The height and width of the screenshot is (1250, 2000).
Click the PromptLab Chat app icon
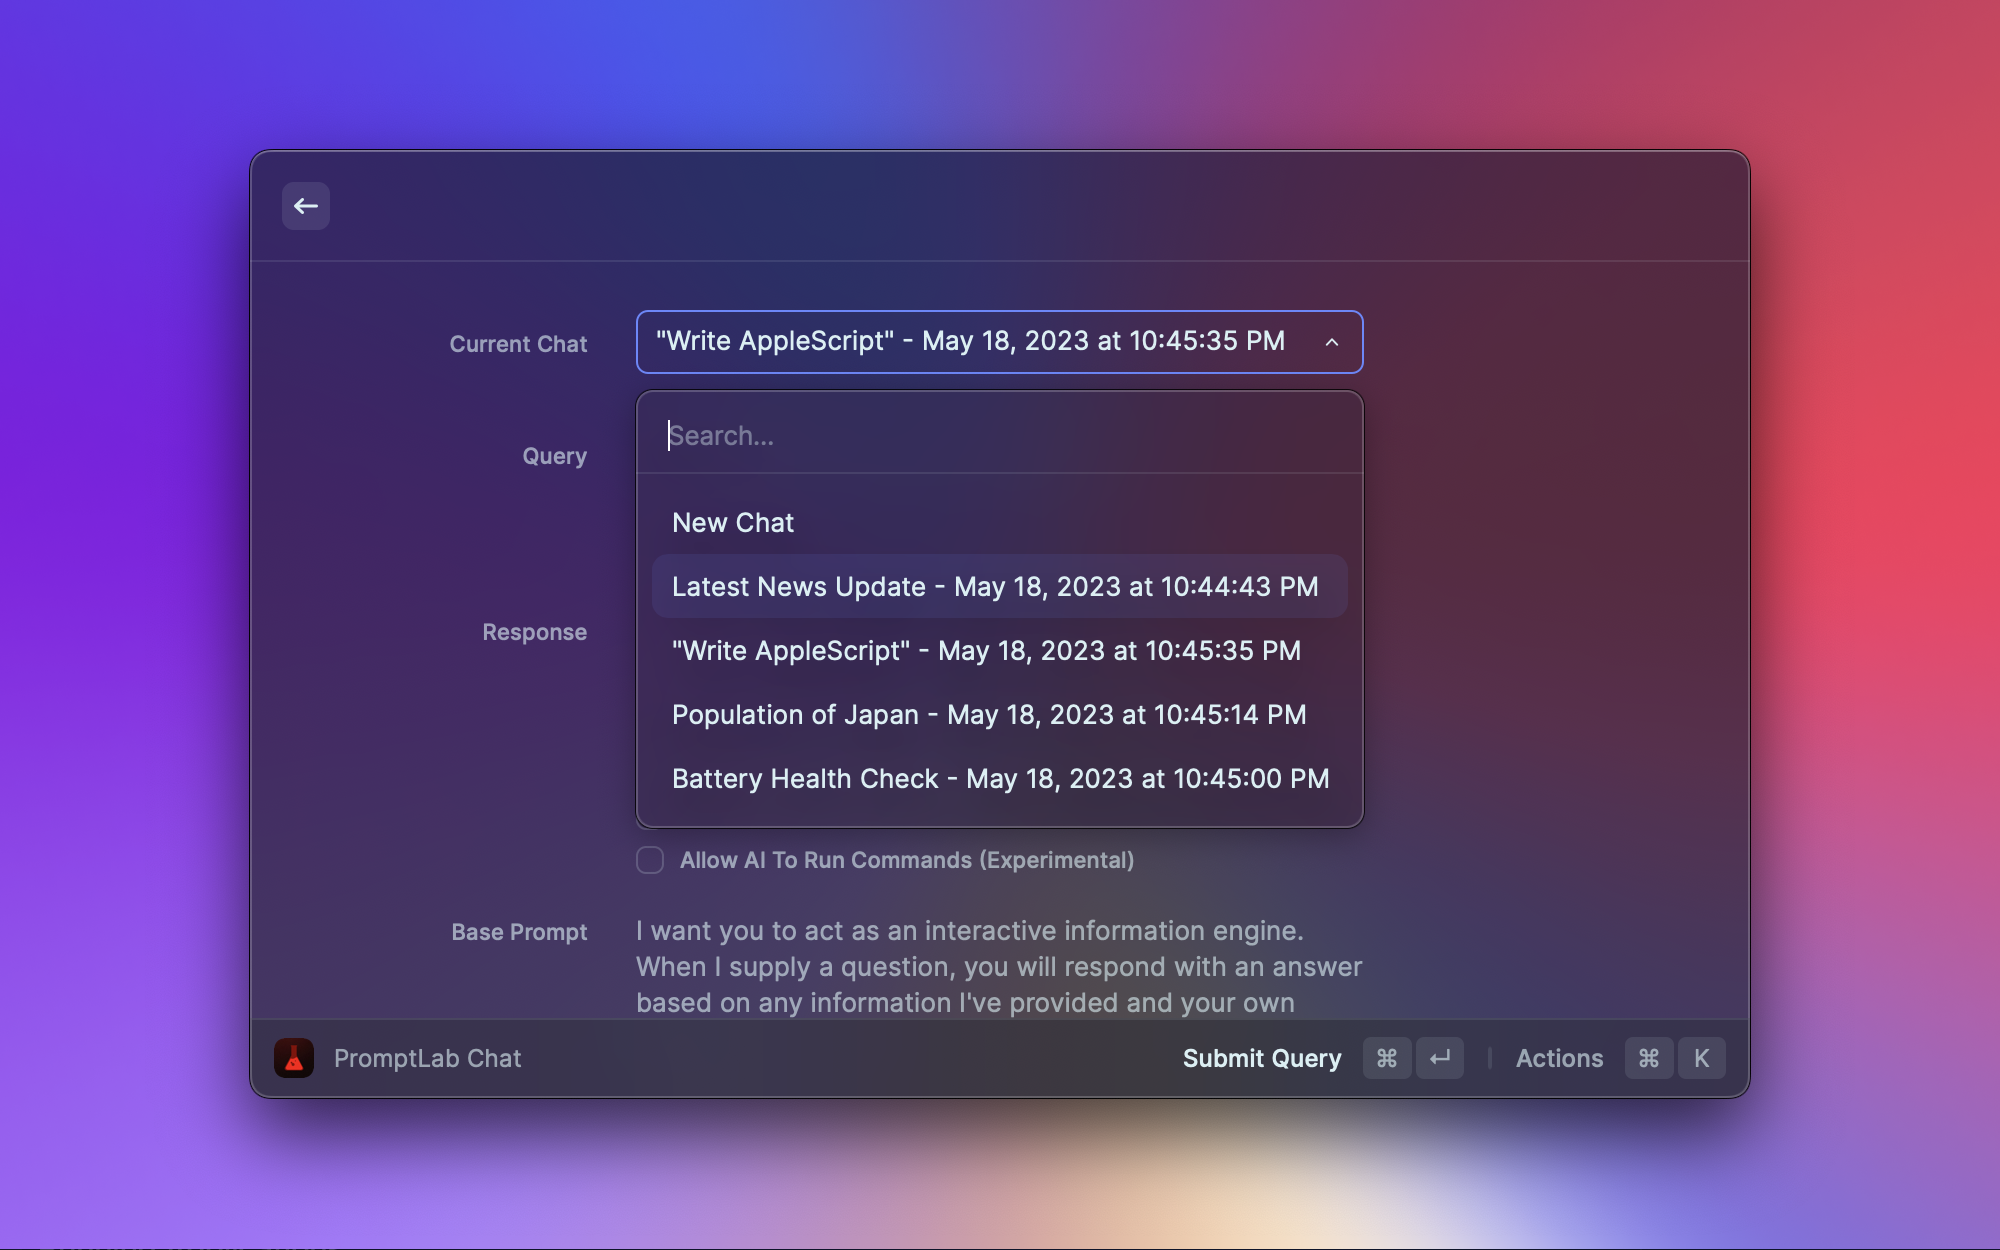pos(292,1057)
